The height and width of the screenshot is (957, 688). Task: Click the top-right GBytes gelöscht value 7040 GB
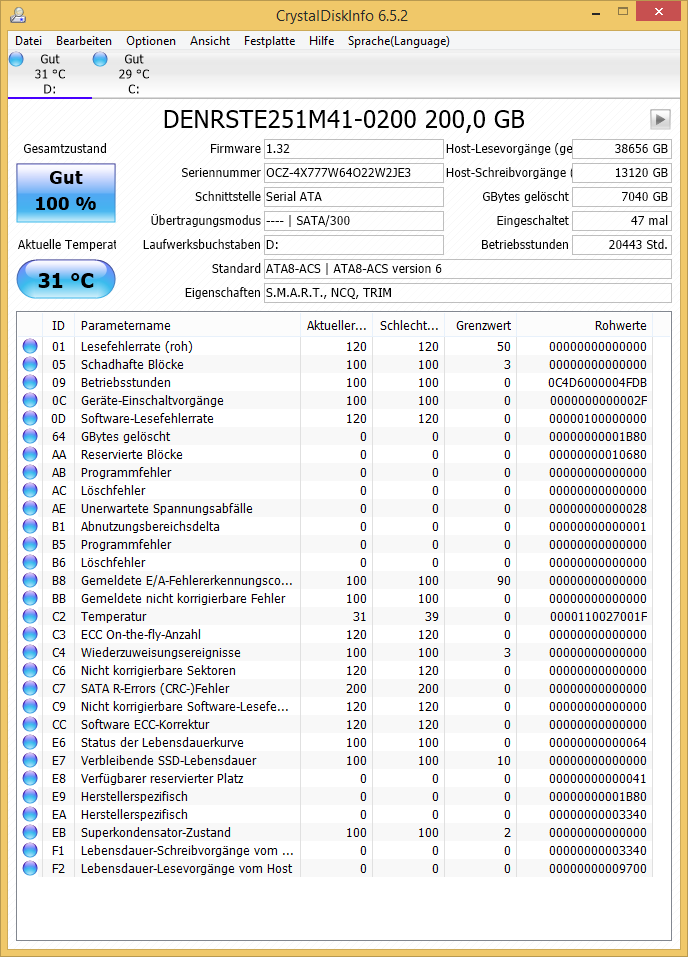coord(621,197)
